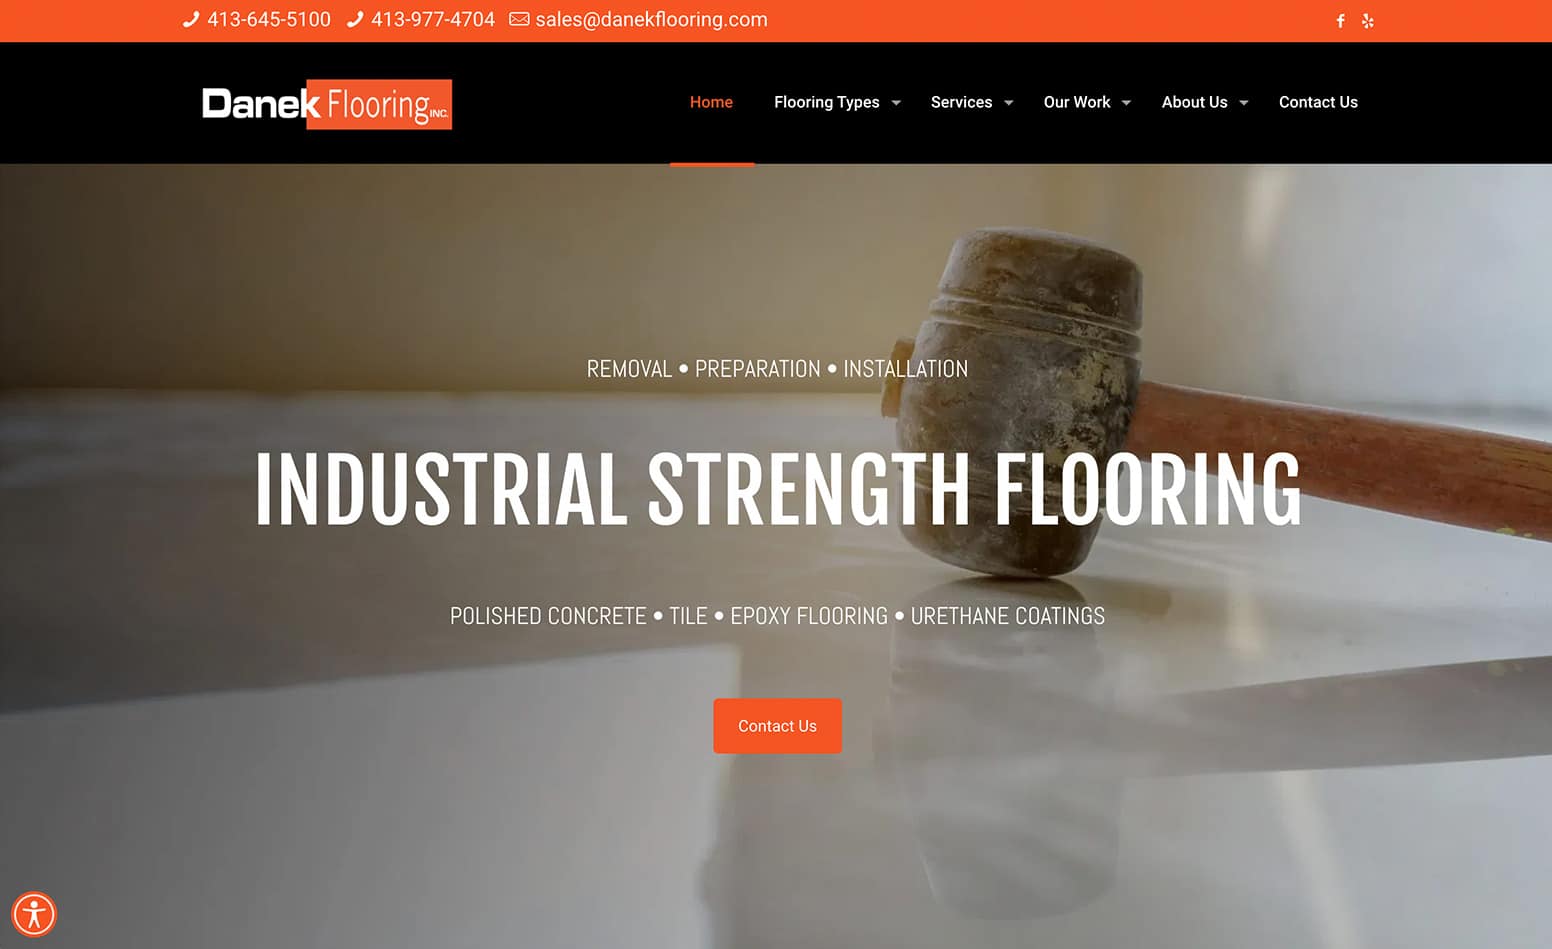This screenshot has height=949, width=1552.
Task: Click the Industrial Strength Flooring heading
Action: click(x=778, y=489)
